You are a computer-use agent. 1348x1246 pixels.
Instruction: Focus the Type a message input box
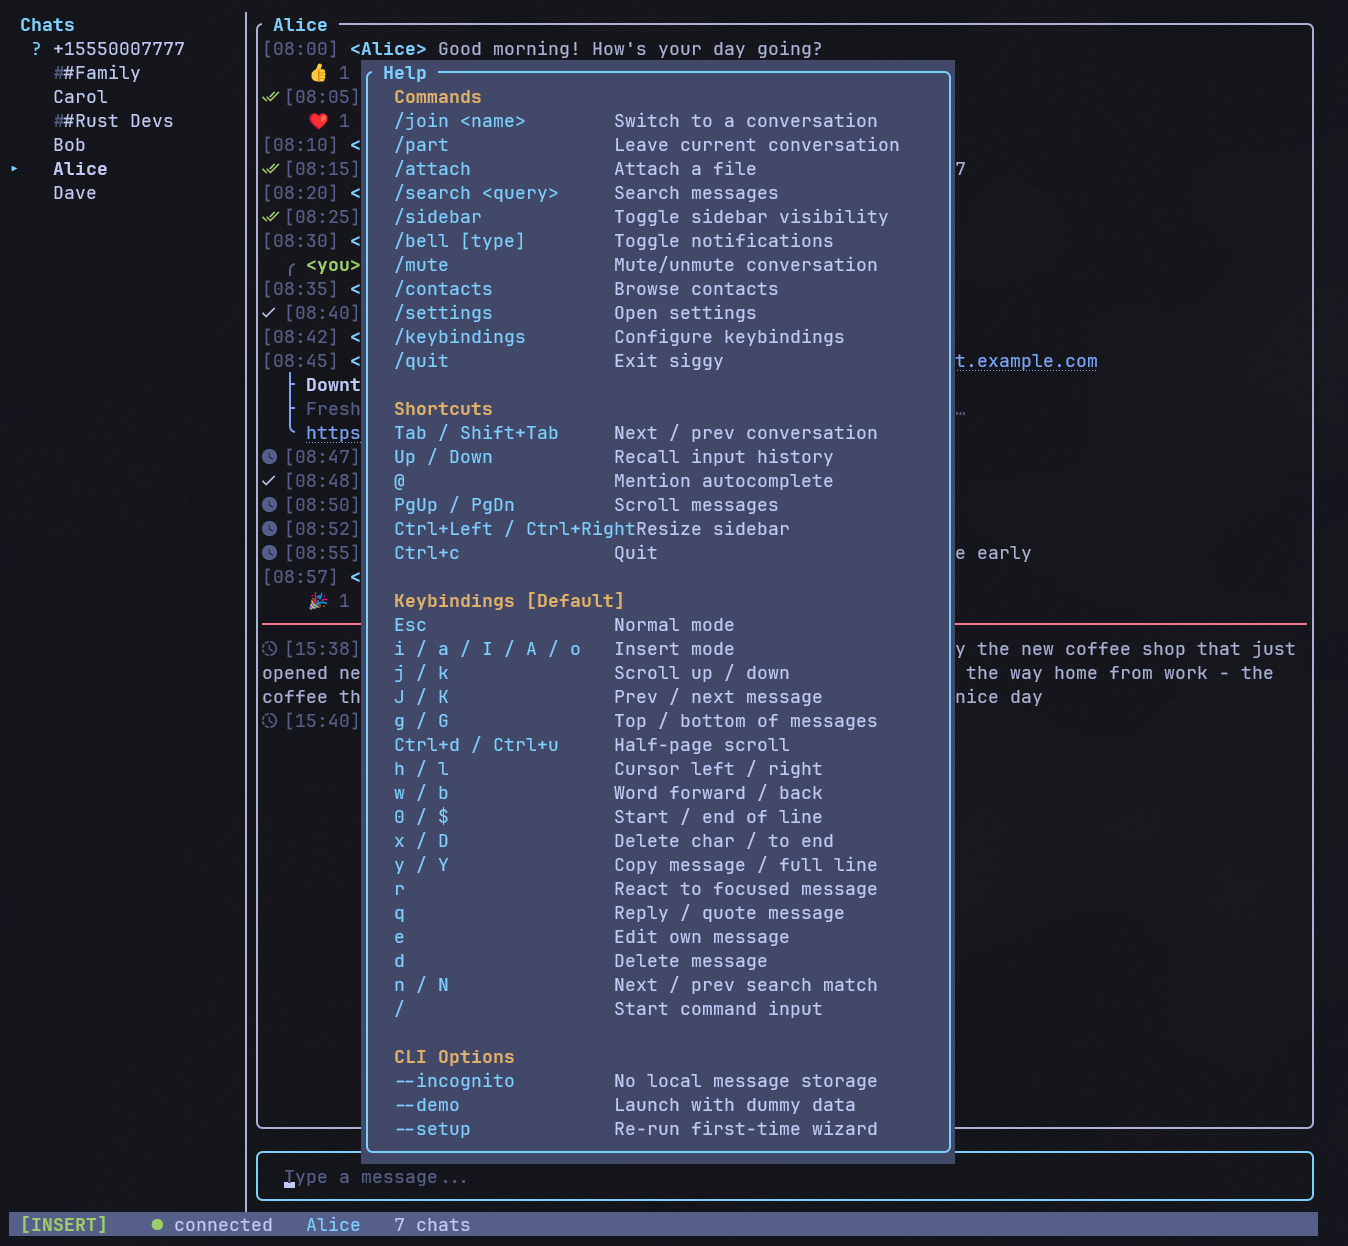(x=784, y=1177)
